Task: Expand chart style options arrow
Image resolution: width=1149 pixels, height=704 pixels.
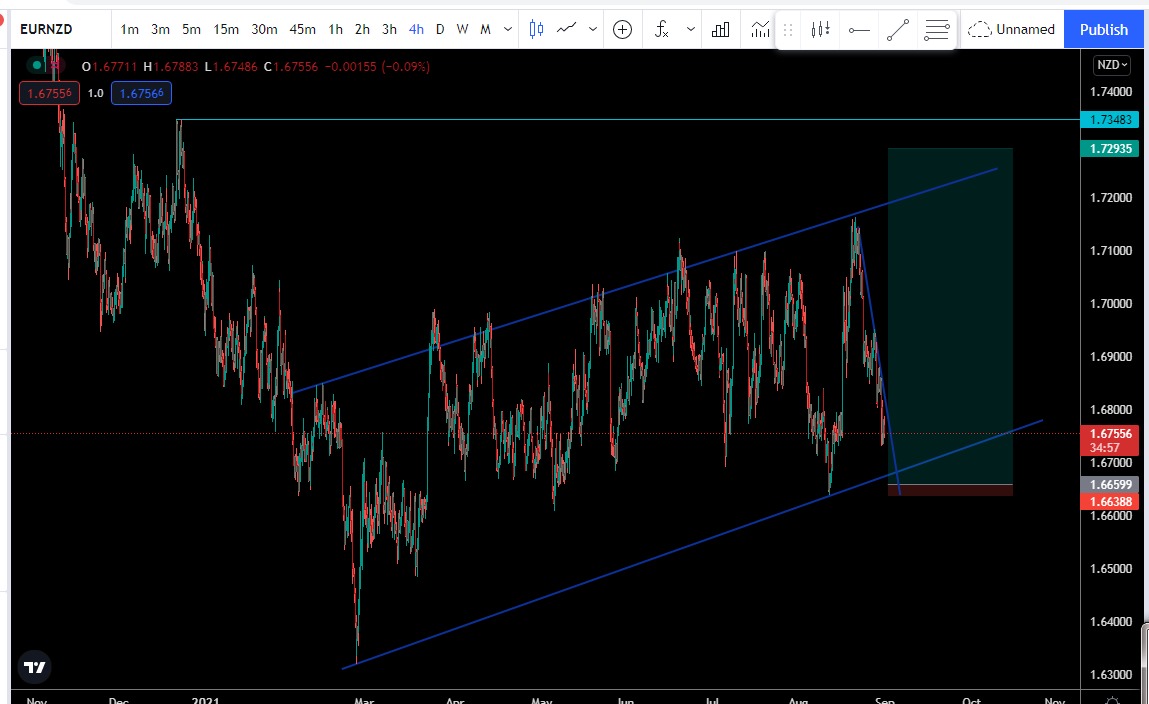Action: (x=593, y=29)
